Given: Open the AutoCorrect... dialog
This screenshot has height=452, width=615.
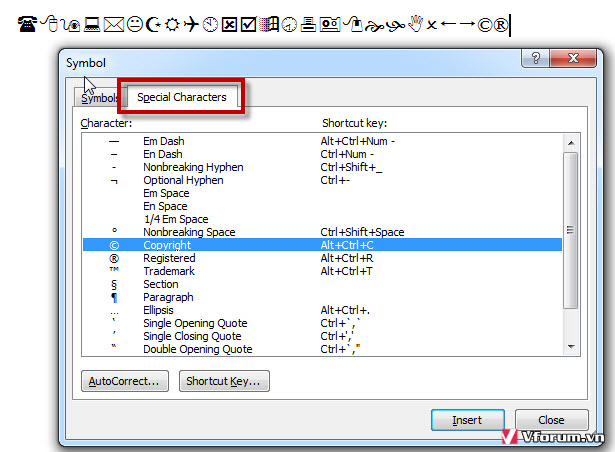Looking at the screenshot, I should click(125, 381).
